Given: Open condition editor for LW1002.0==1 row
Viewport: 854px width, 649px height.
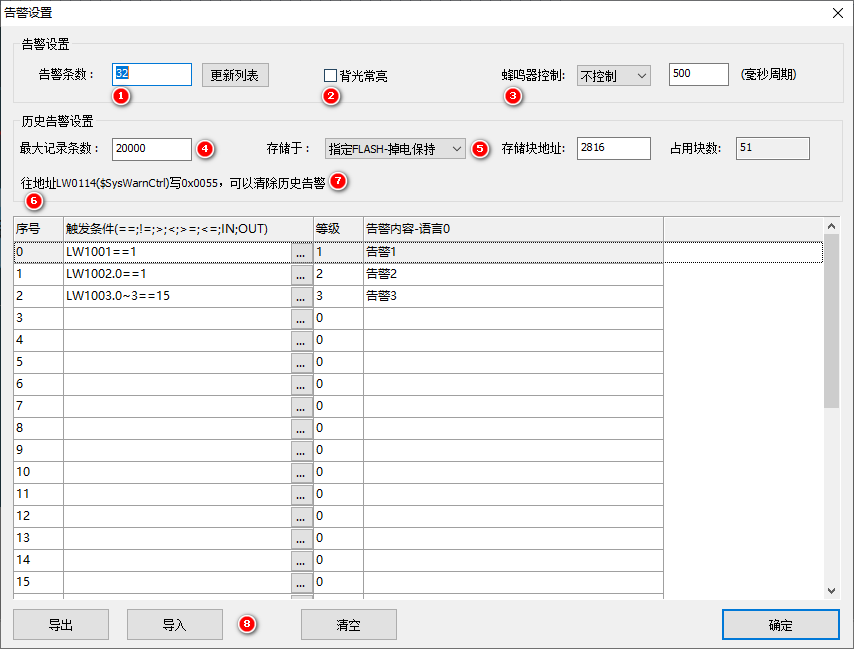Looking at the screenshot, I should tap(300, 274).
